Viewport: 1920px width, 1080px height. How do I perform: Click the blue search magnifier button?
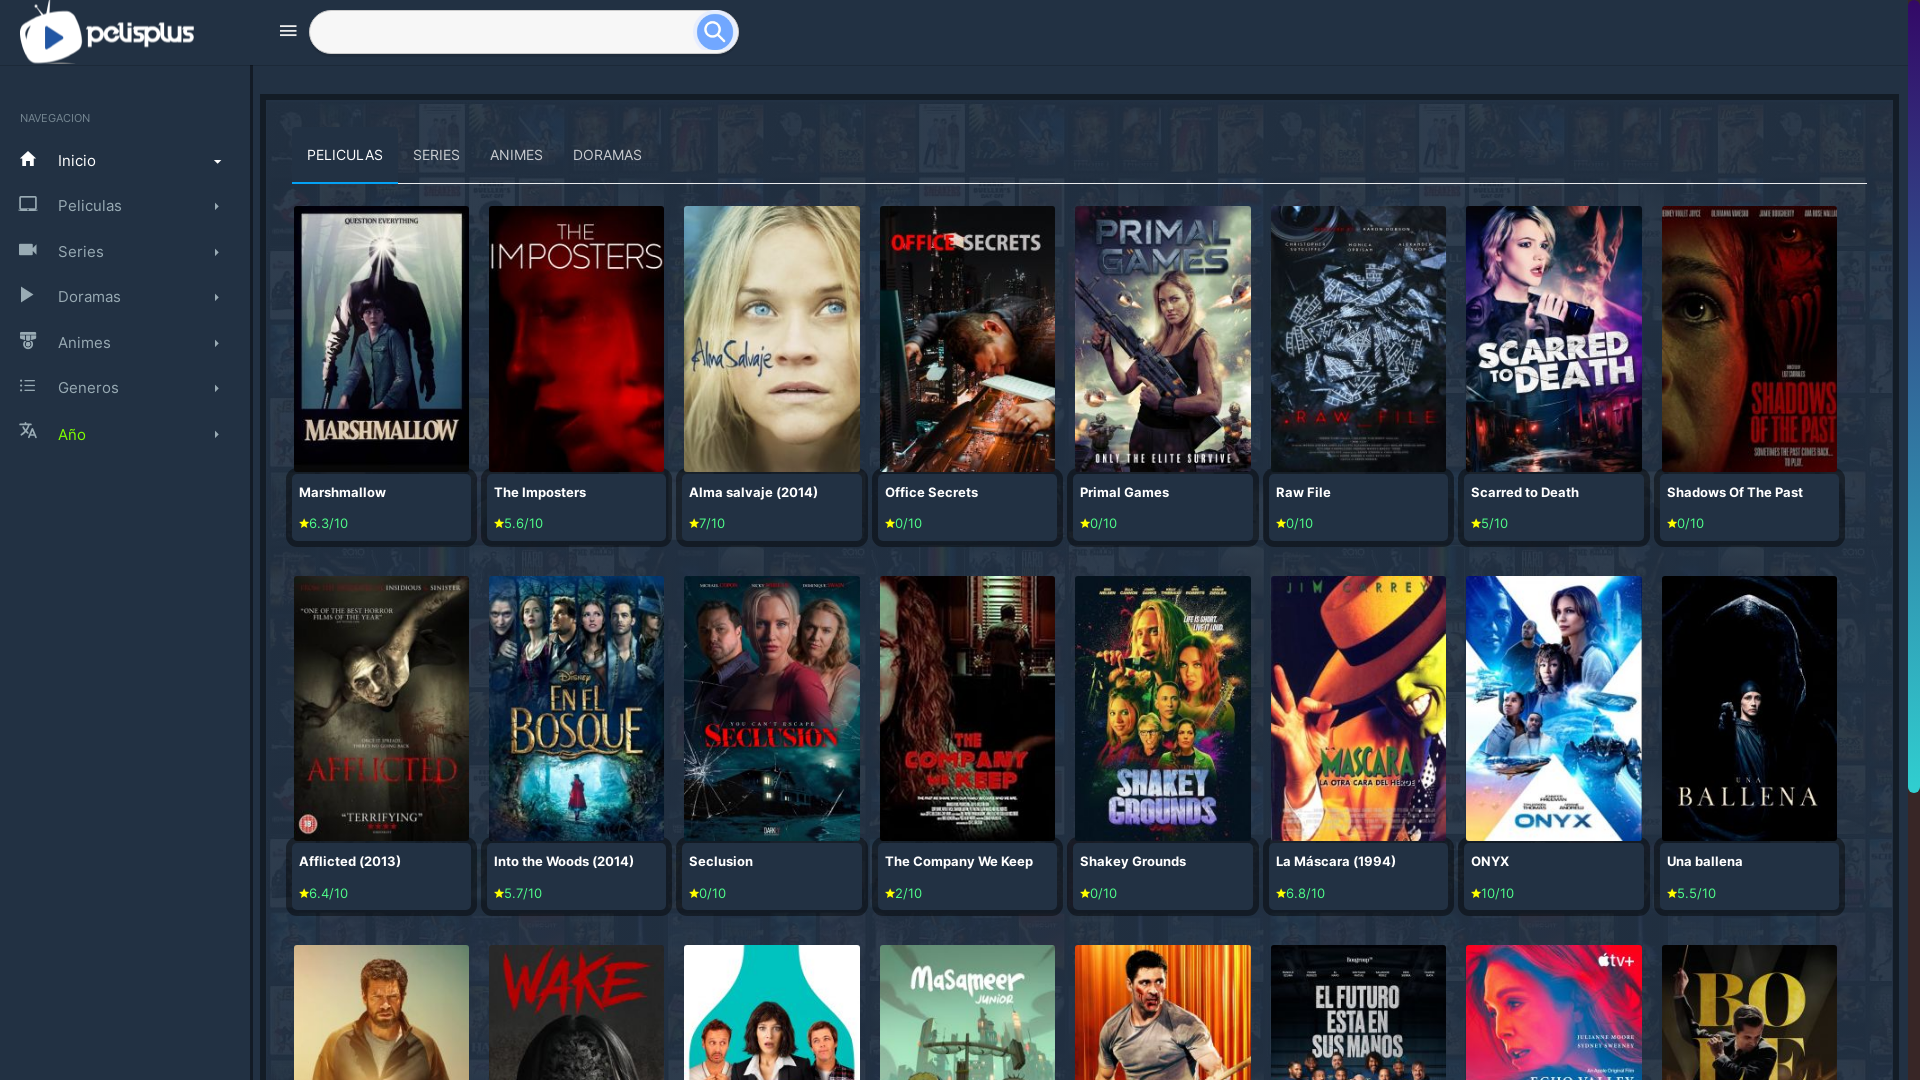714,32
